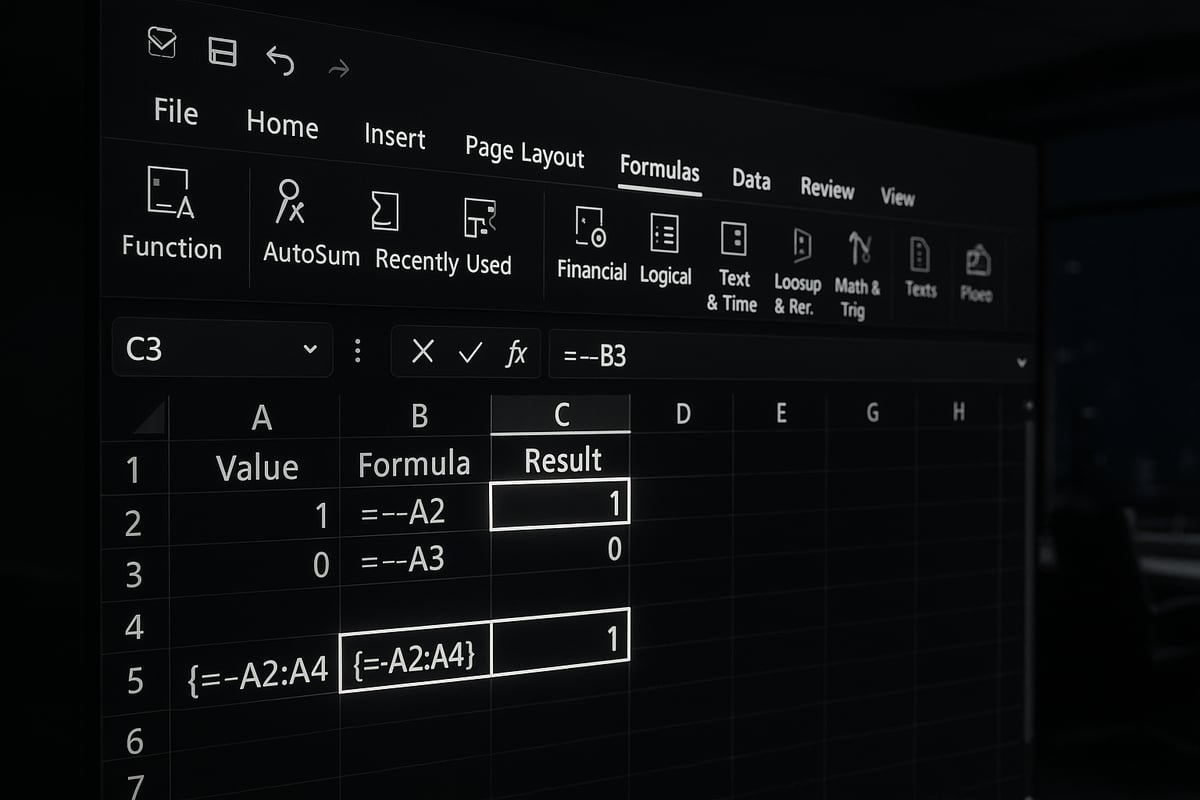1200x800 pixels.
Task: Click the Save icon in title bar
Action: 221,51
